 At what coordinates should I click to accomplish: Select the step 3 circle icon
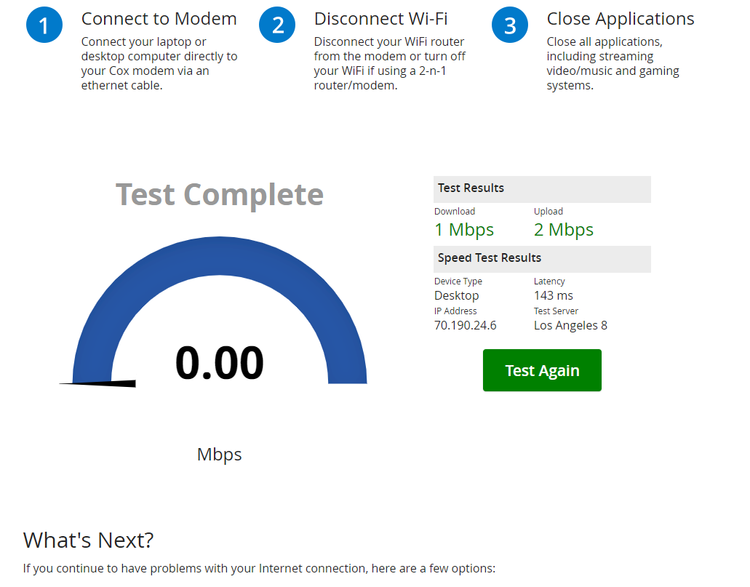pos(510,25)
